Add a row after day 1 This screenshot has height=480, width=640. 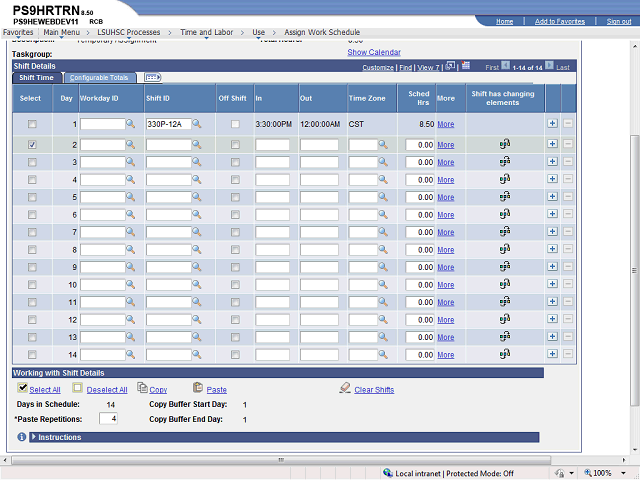[552, 124]
